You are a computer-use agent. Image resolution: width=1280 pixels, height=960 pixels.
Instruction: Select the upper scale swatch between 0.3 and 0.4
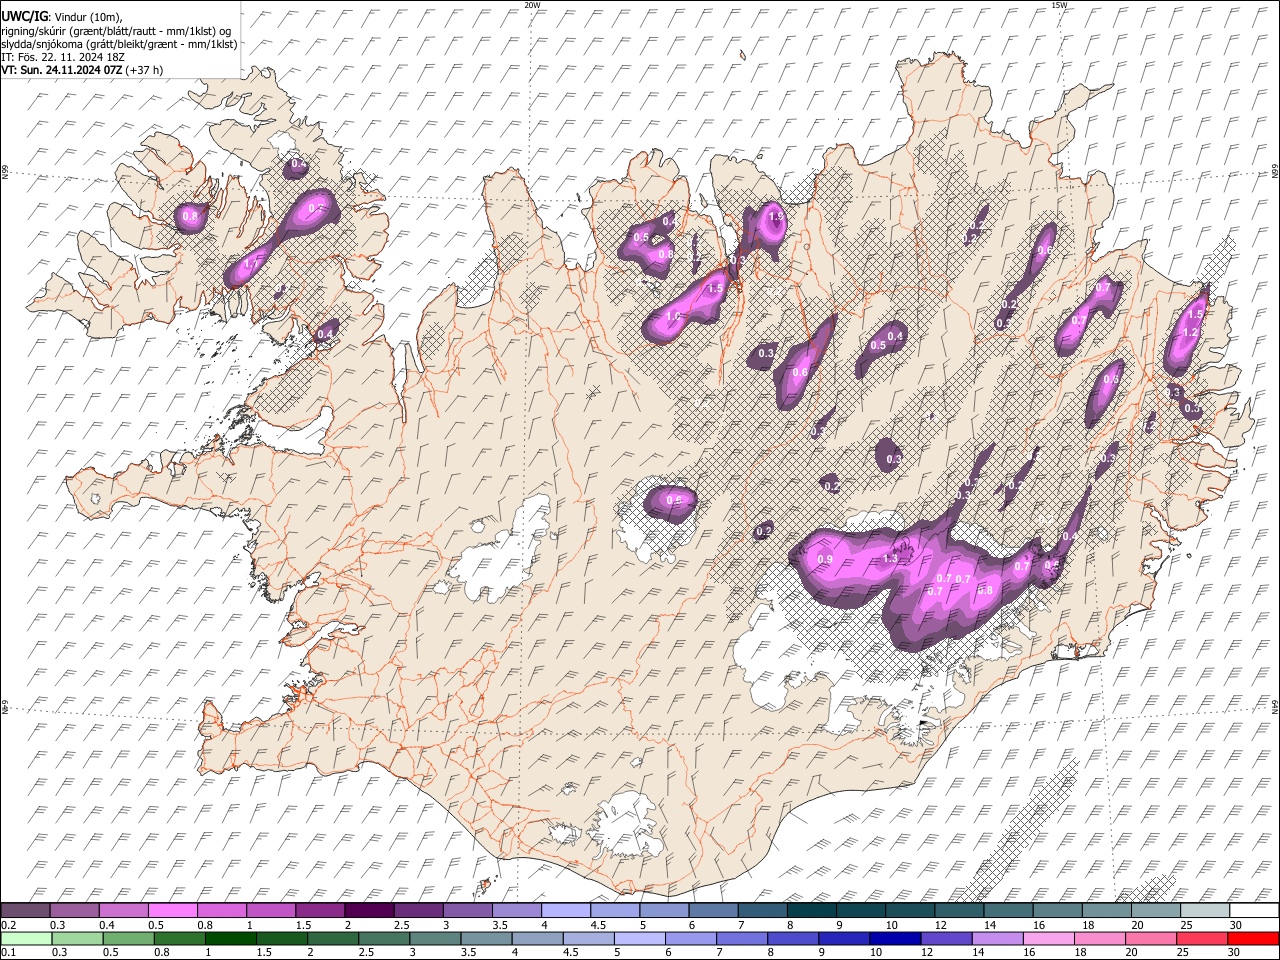coord(76,911)
